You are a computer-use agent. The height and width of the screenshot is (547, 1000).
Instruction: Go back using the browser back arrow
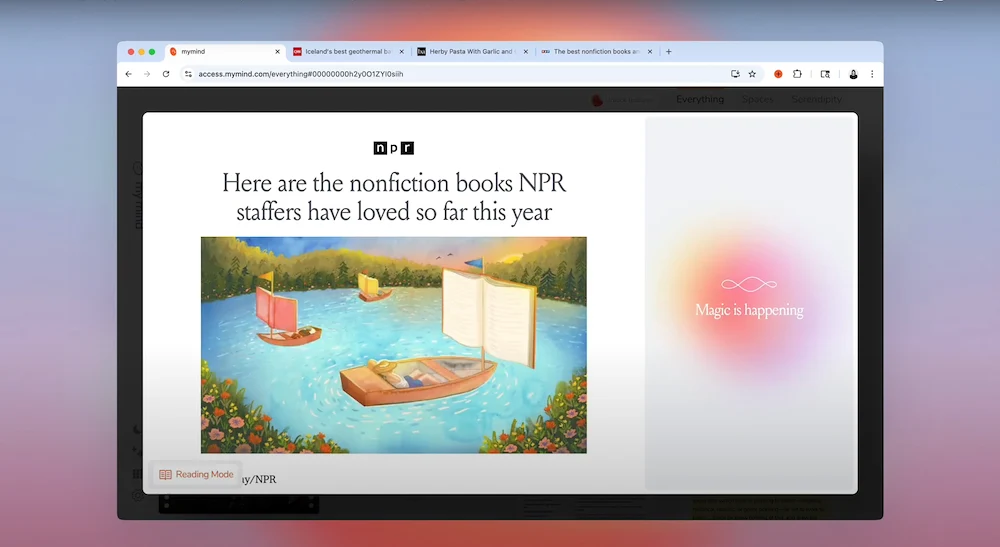(x=128, y=74)
